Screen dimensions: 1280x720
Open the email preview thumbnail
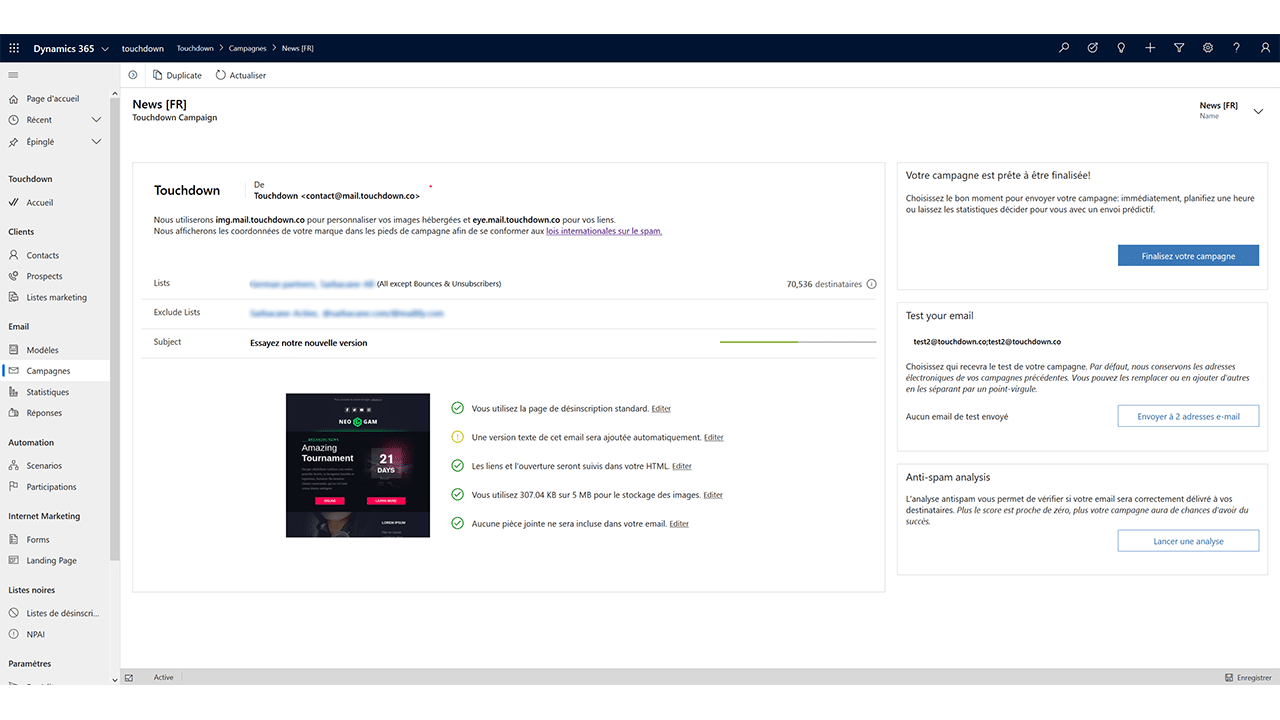coord(358,465)
